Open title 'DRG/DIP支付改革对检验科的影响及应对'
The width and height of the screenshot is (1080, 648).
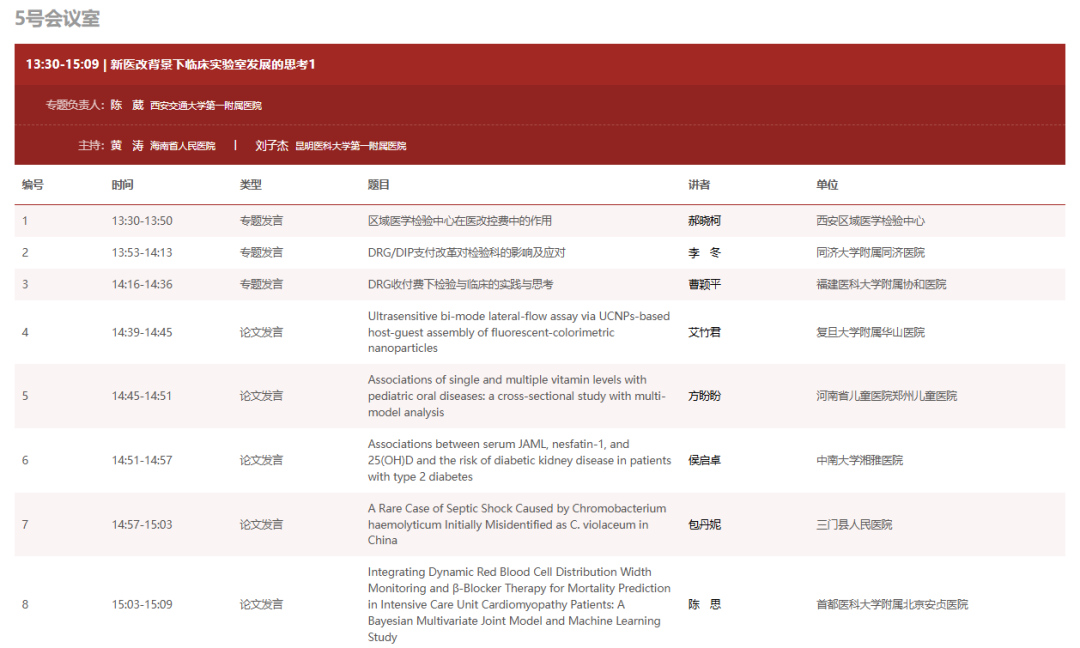[x=466, y=253]
